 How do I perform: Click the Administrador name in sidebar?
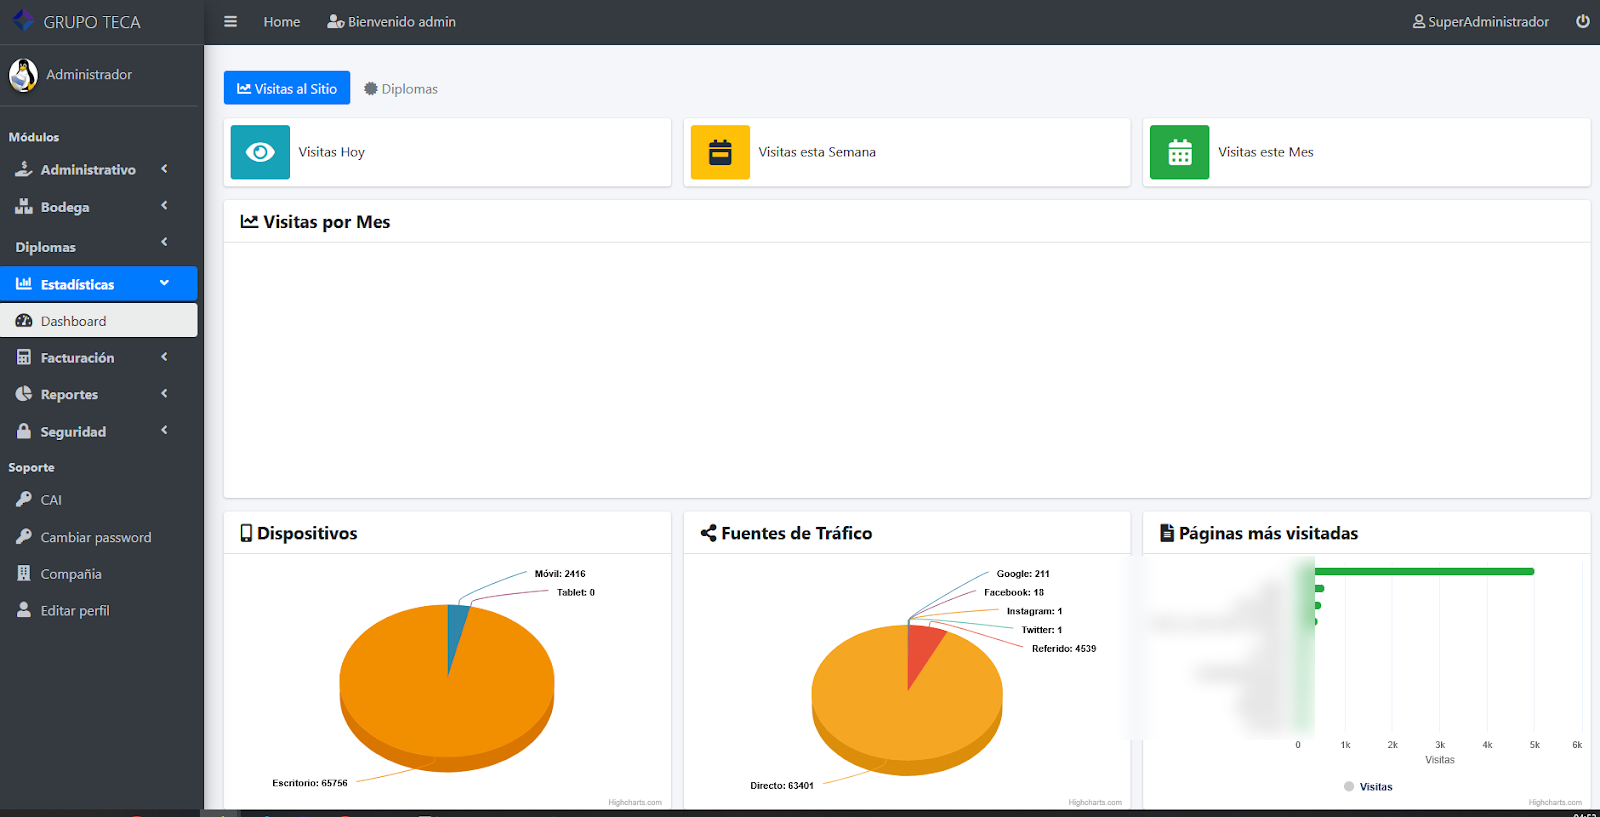tap(89, 74)
